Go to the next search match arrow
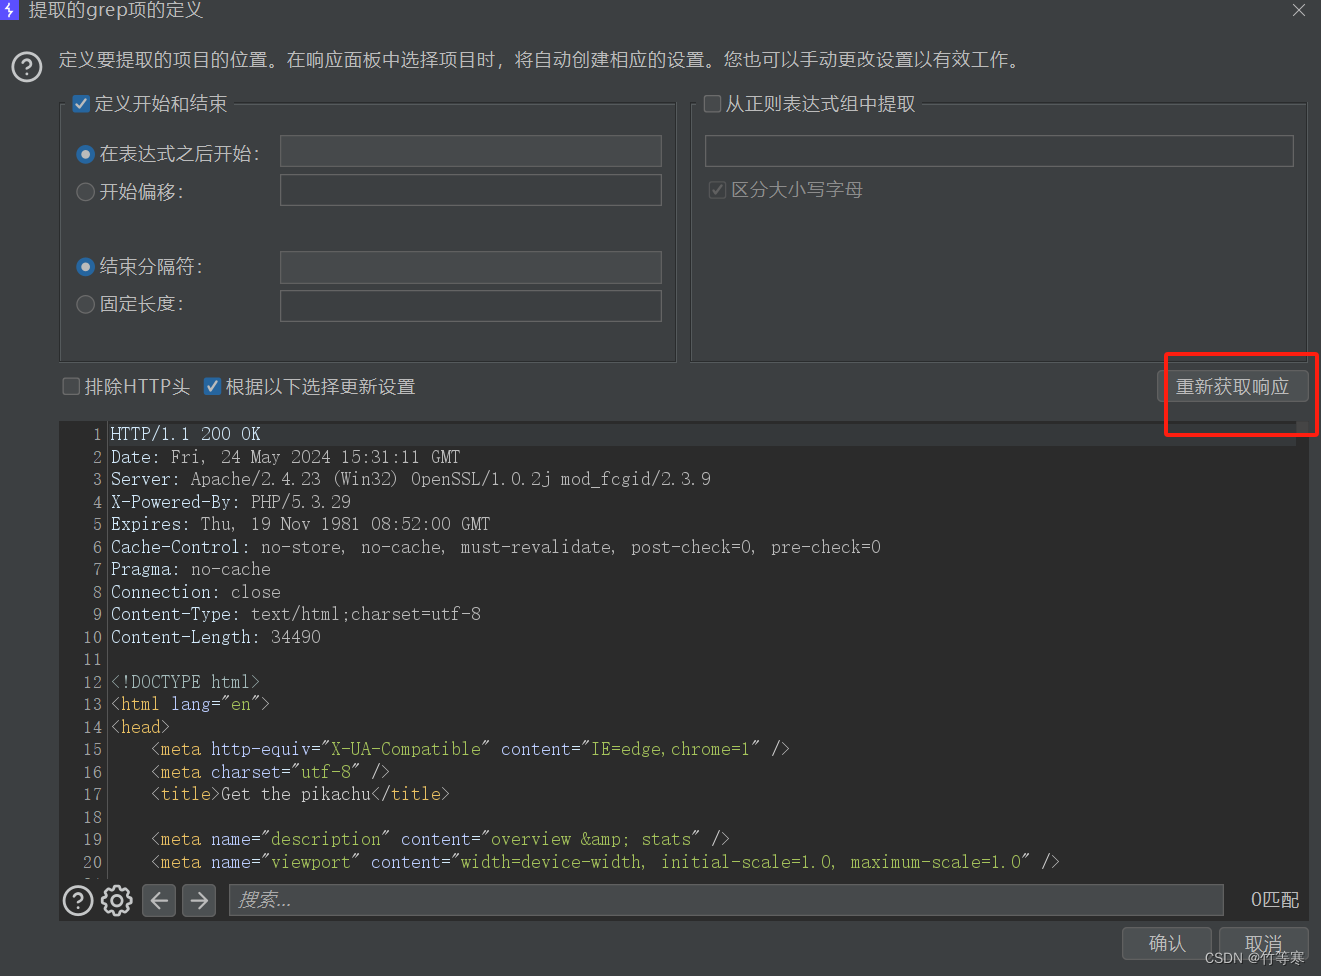Image resolution: width=1321 pixels, height=976 pixels. (200, 901)
